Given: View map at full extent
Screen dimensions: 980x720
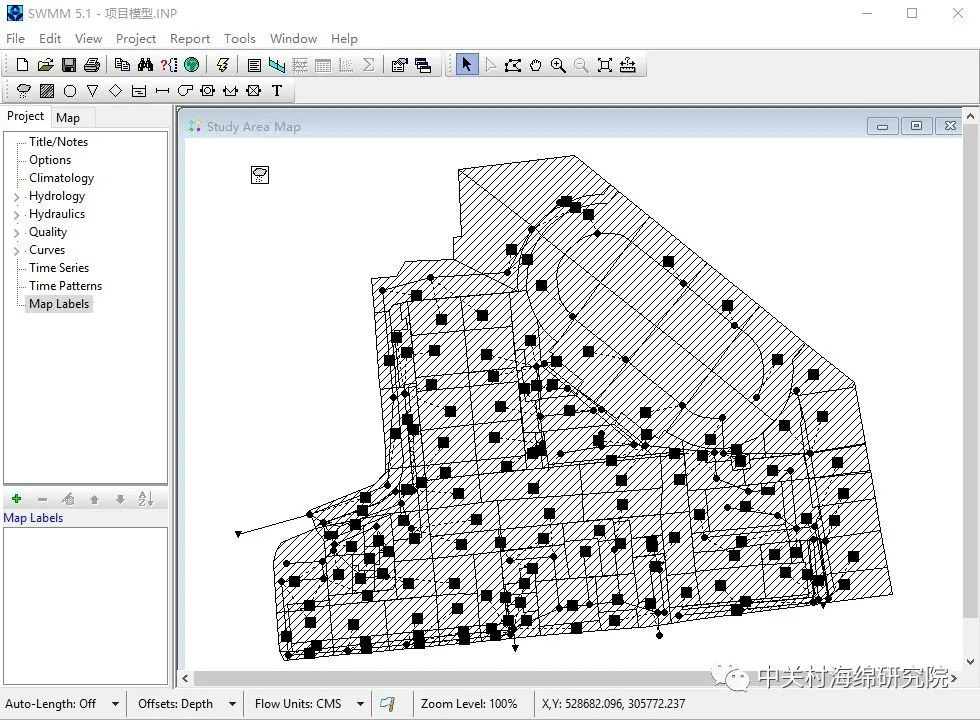Looking at the screenshot, I should [x=605, y=65].
